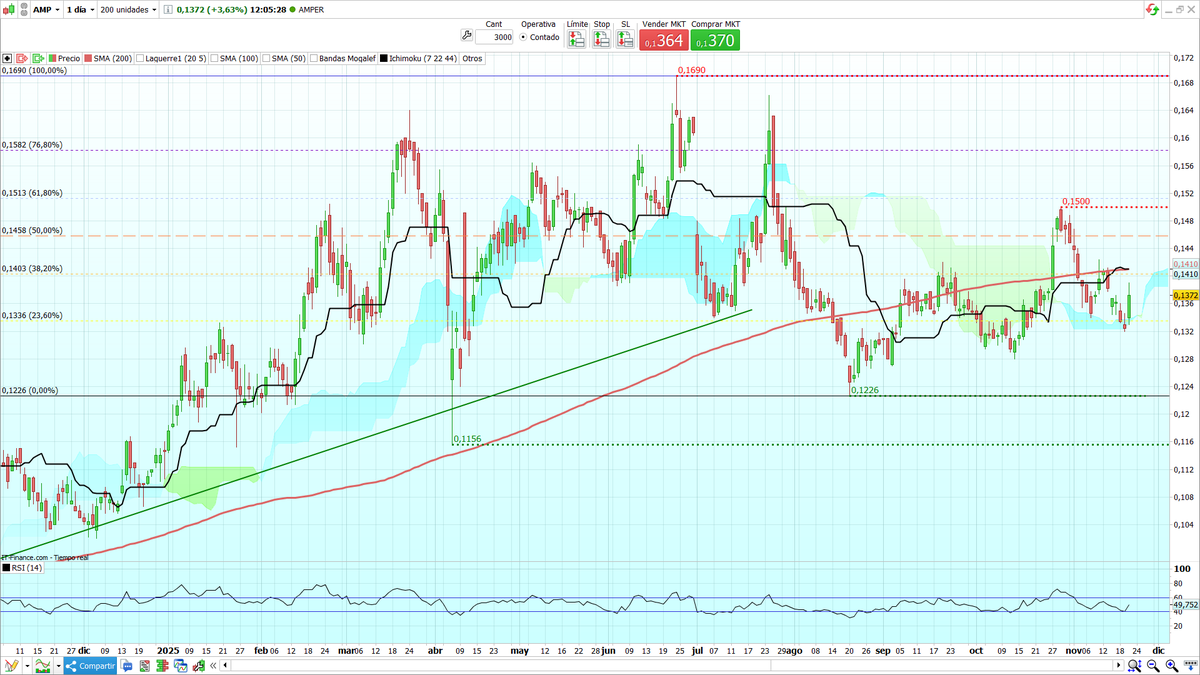Image resolution: width=1200 pixels, height=675 pixels.
Task: Click the 0,1458 (50,00%) Fibonacci label
Action: tap(32, 231)
